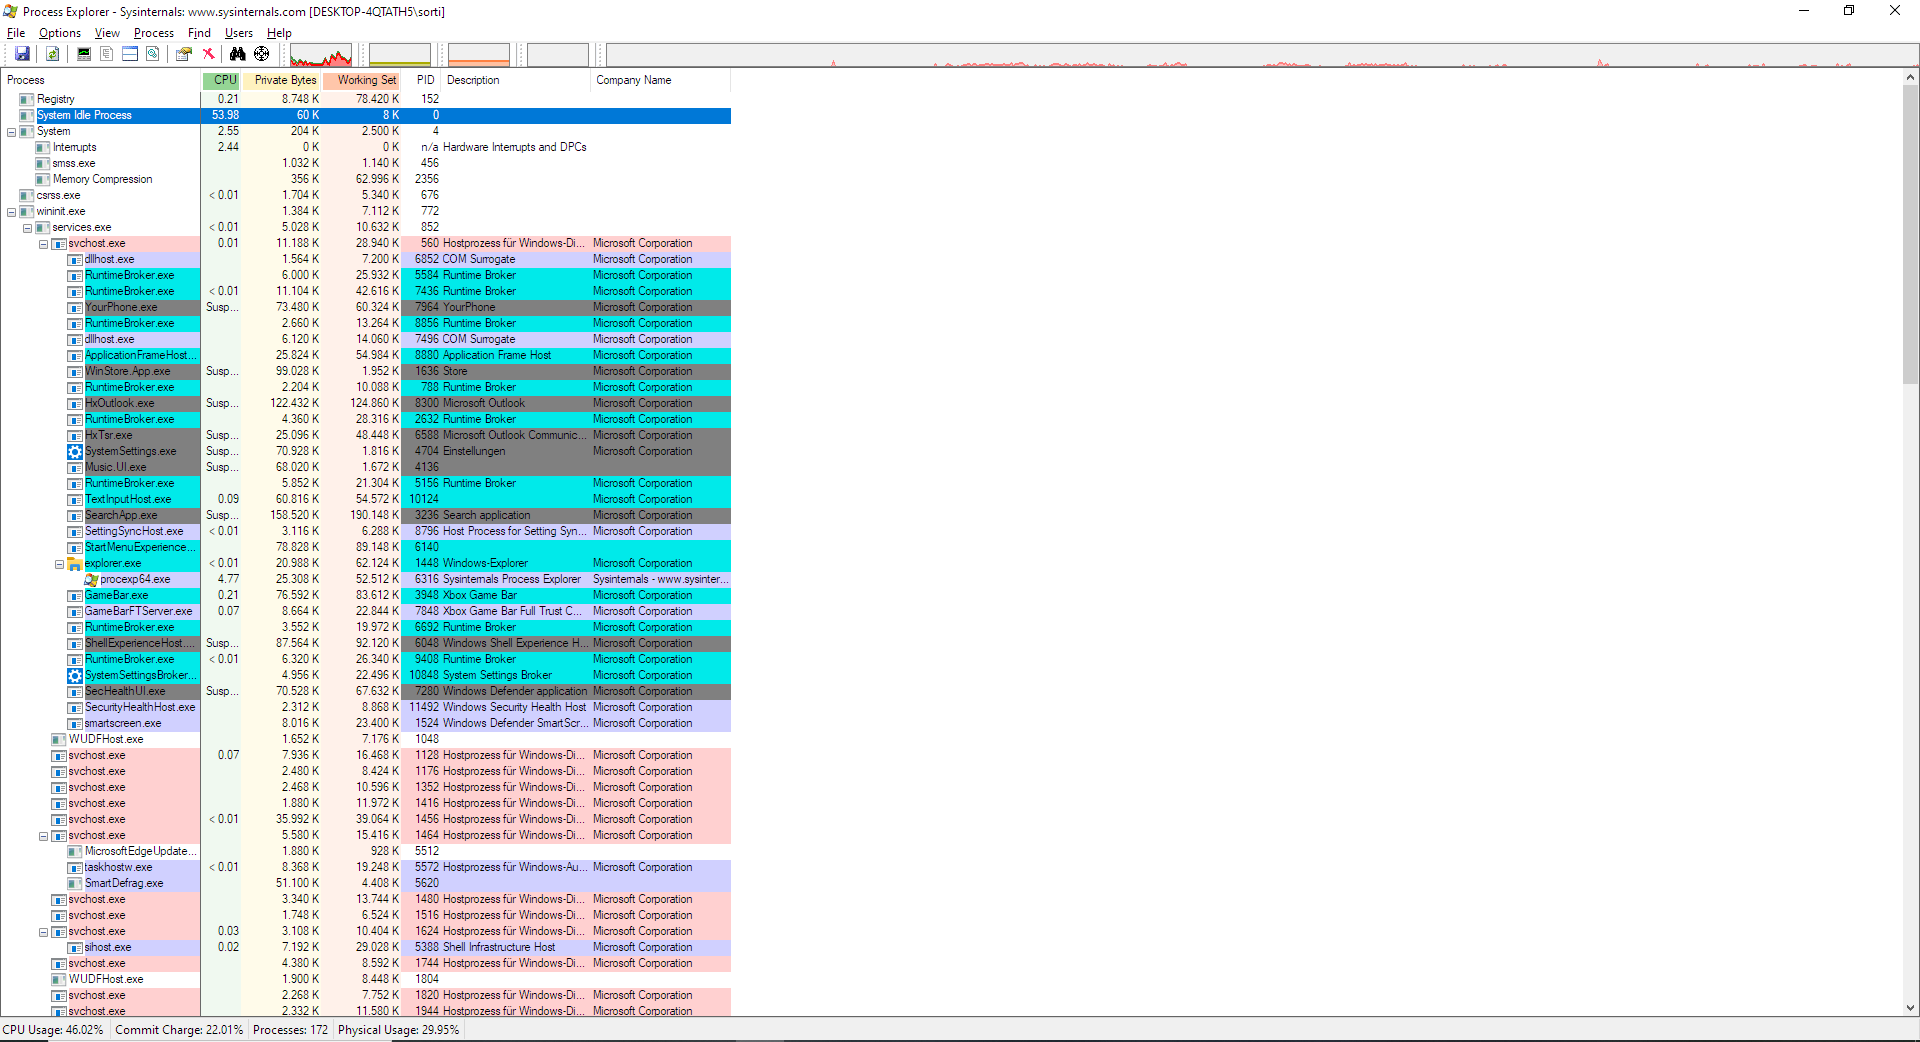Toggle Show Process Tree toolbar icon
The image size is (1920, 1042).
point(107,54)
